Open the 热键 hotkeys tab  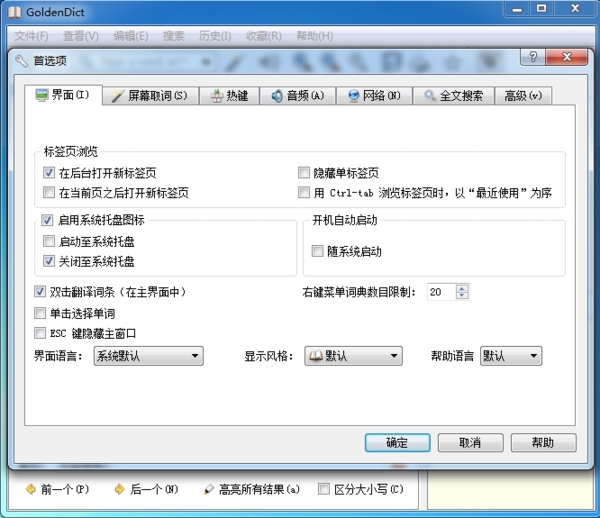(230, 96)
